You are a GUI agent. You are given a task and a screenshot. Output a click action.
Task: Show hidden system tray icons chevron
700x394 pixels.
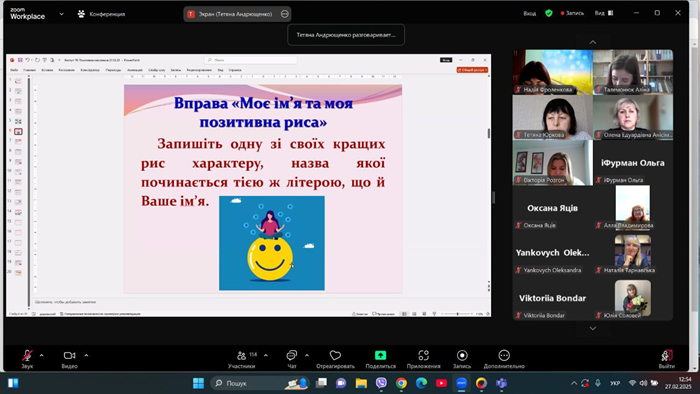tap(574, 383)
